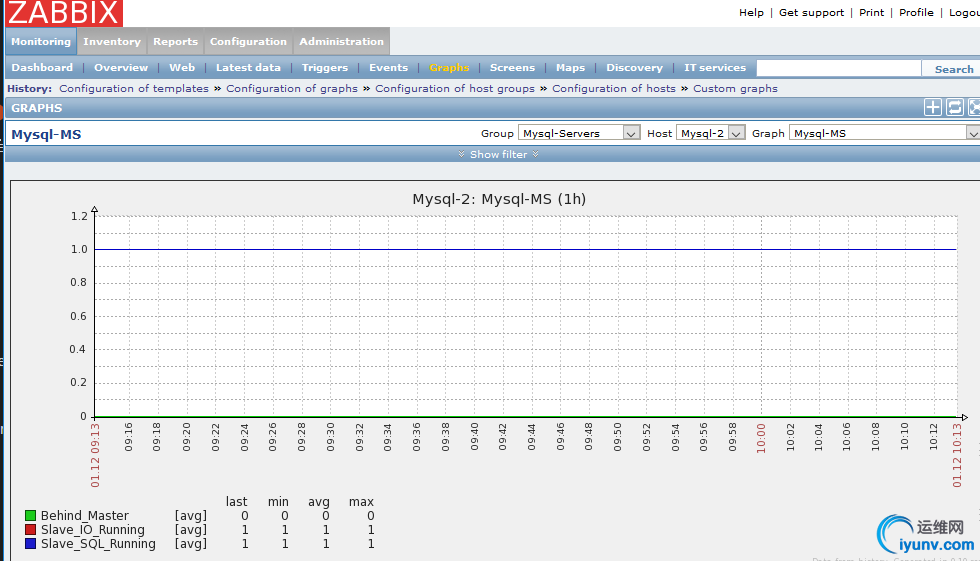Click the 09:30 time axis label

(331, 437)
